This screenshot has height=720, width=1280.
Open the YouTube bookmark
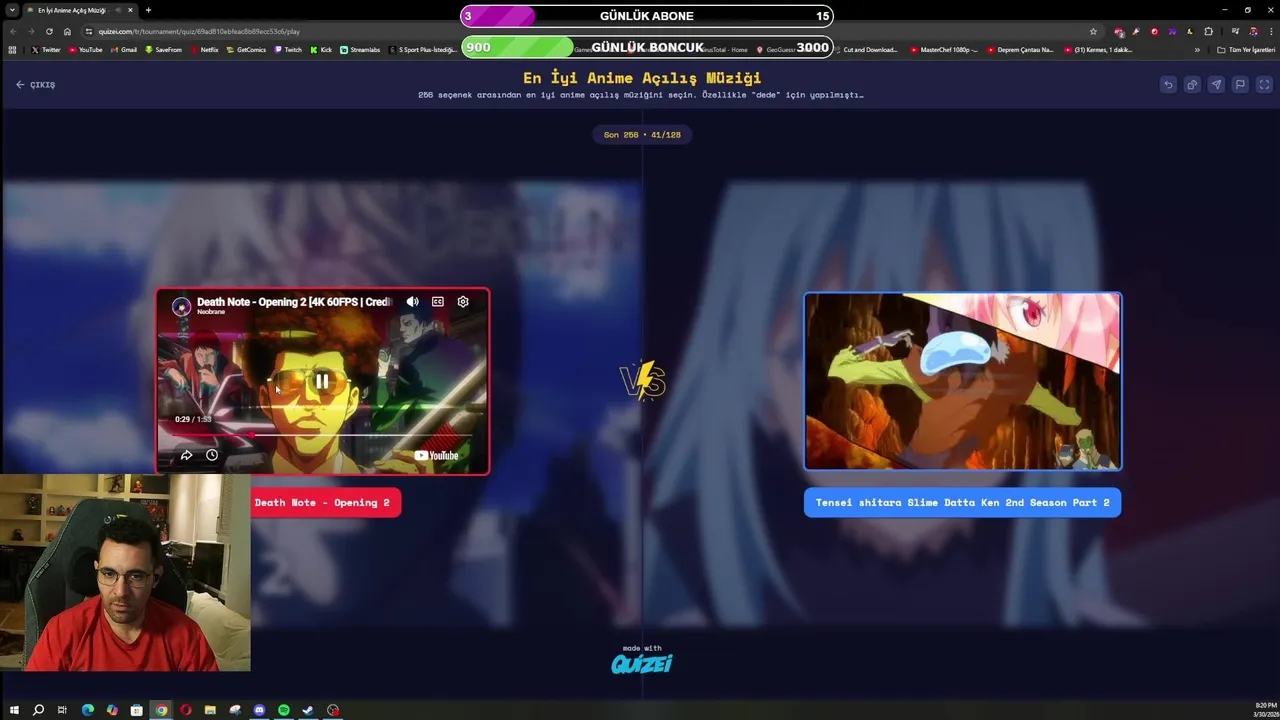[85, 49]
